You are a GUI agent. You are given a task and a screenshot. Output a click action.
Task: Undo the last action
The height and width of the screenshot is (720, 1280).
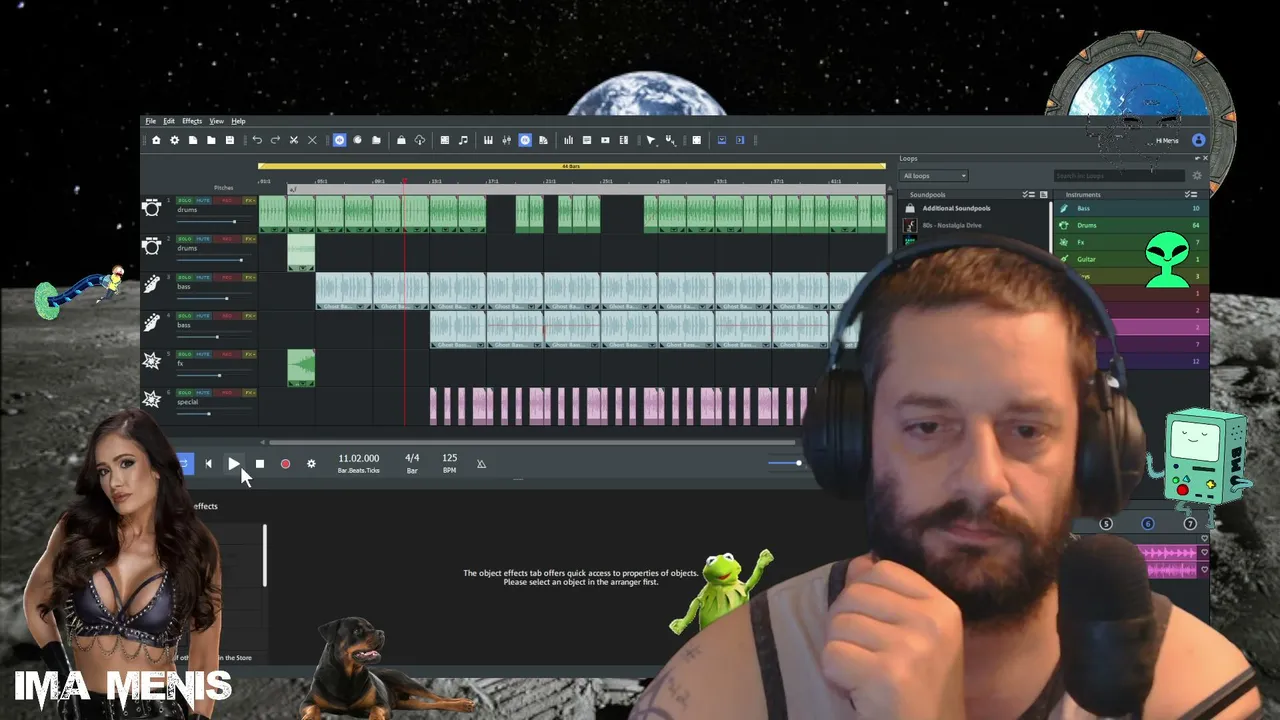257,140
